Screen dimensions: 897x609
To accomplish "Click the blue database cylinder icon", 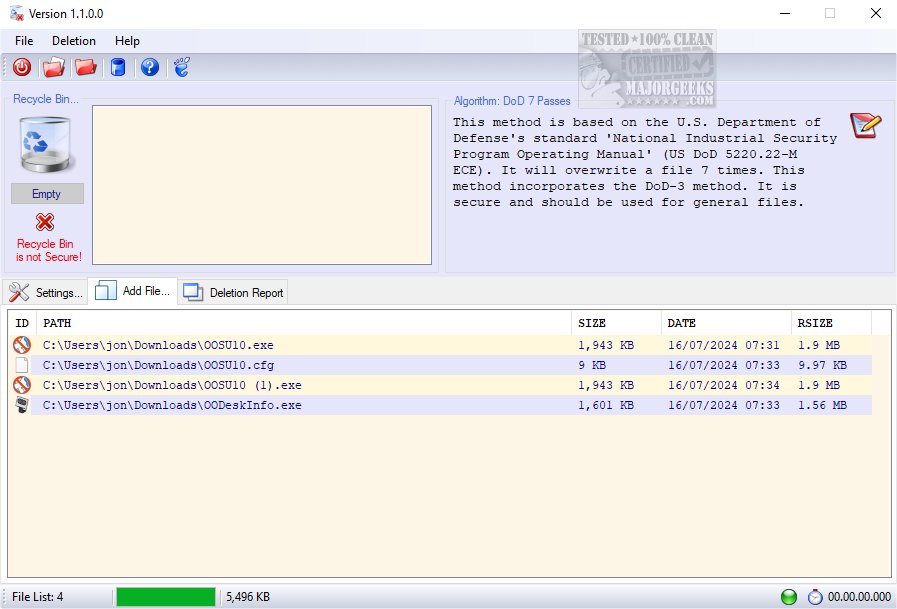I will click(x=118, y=67).
